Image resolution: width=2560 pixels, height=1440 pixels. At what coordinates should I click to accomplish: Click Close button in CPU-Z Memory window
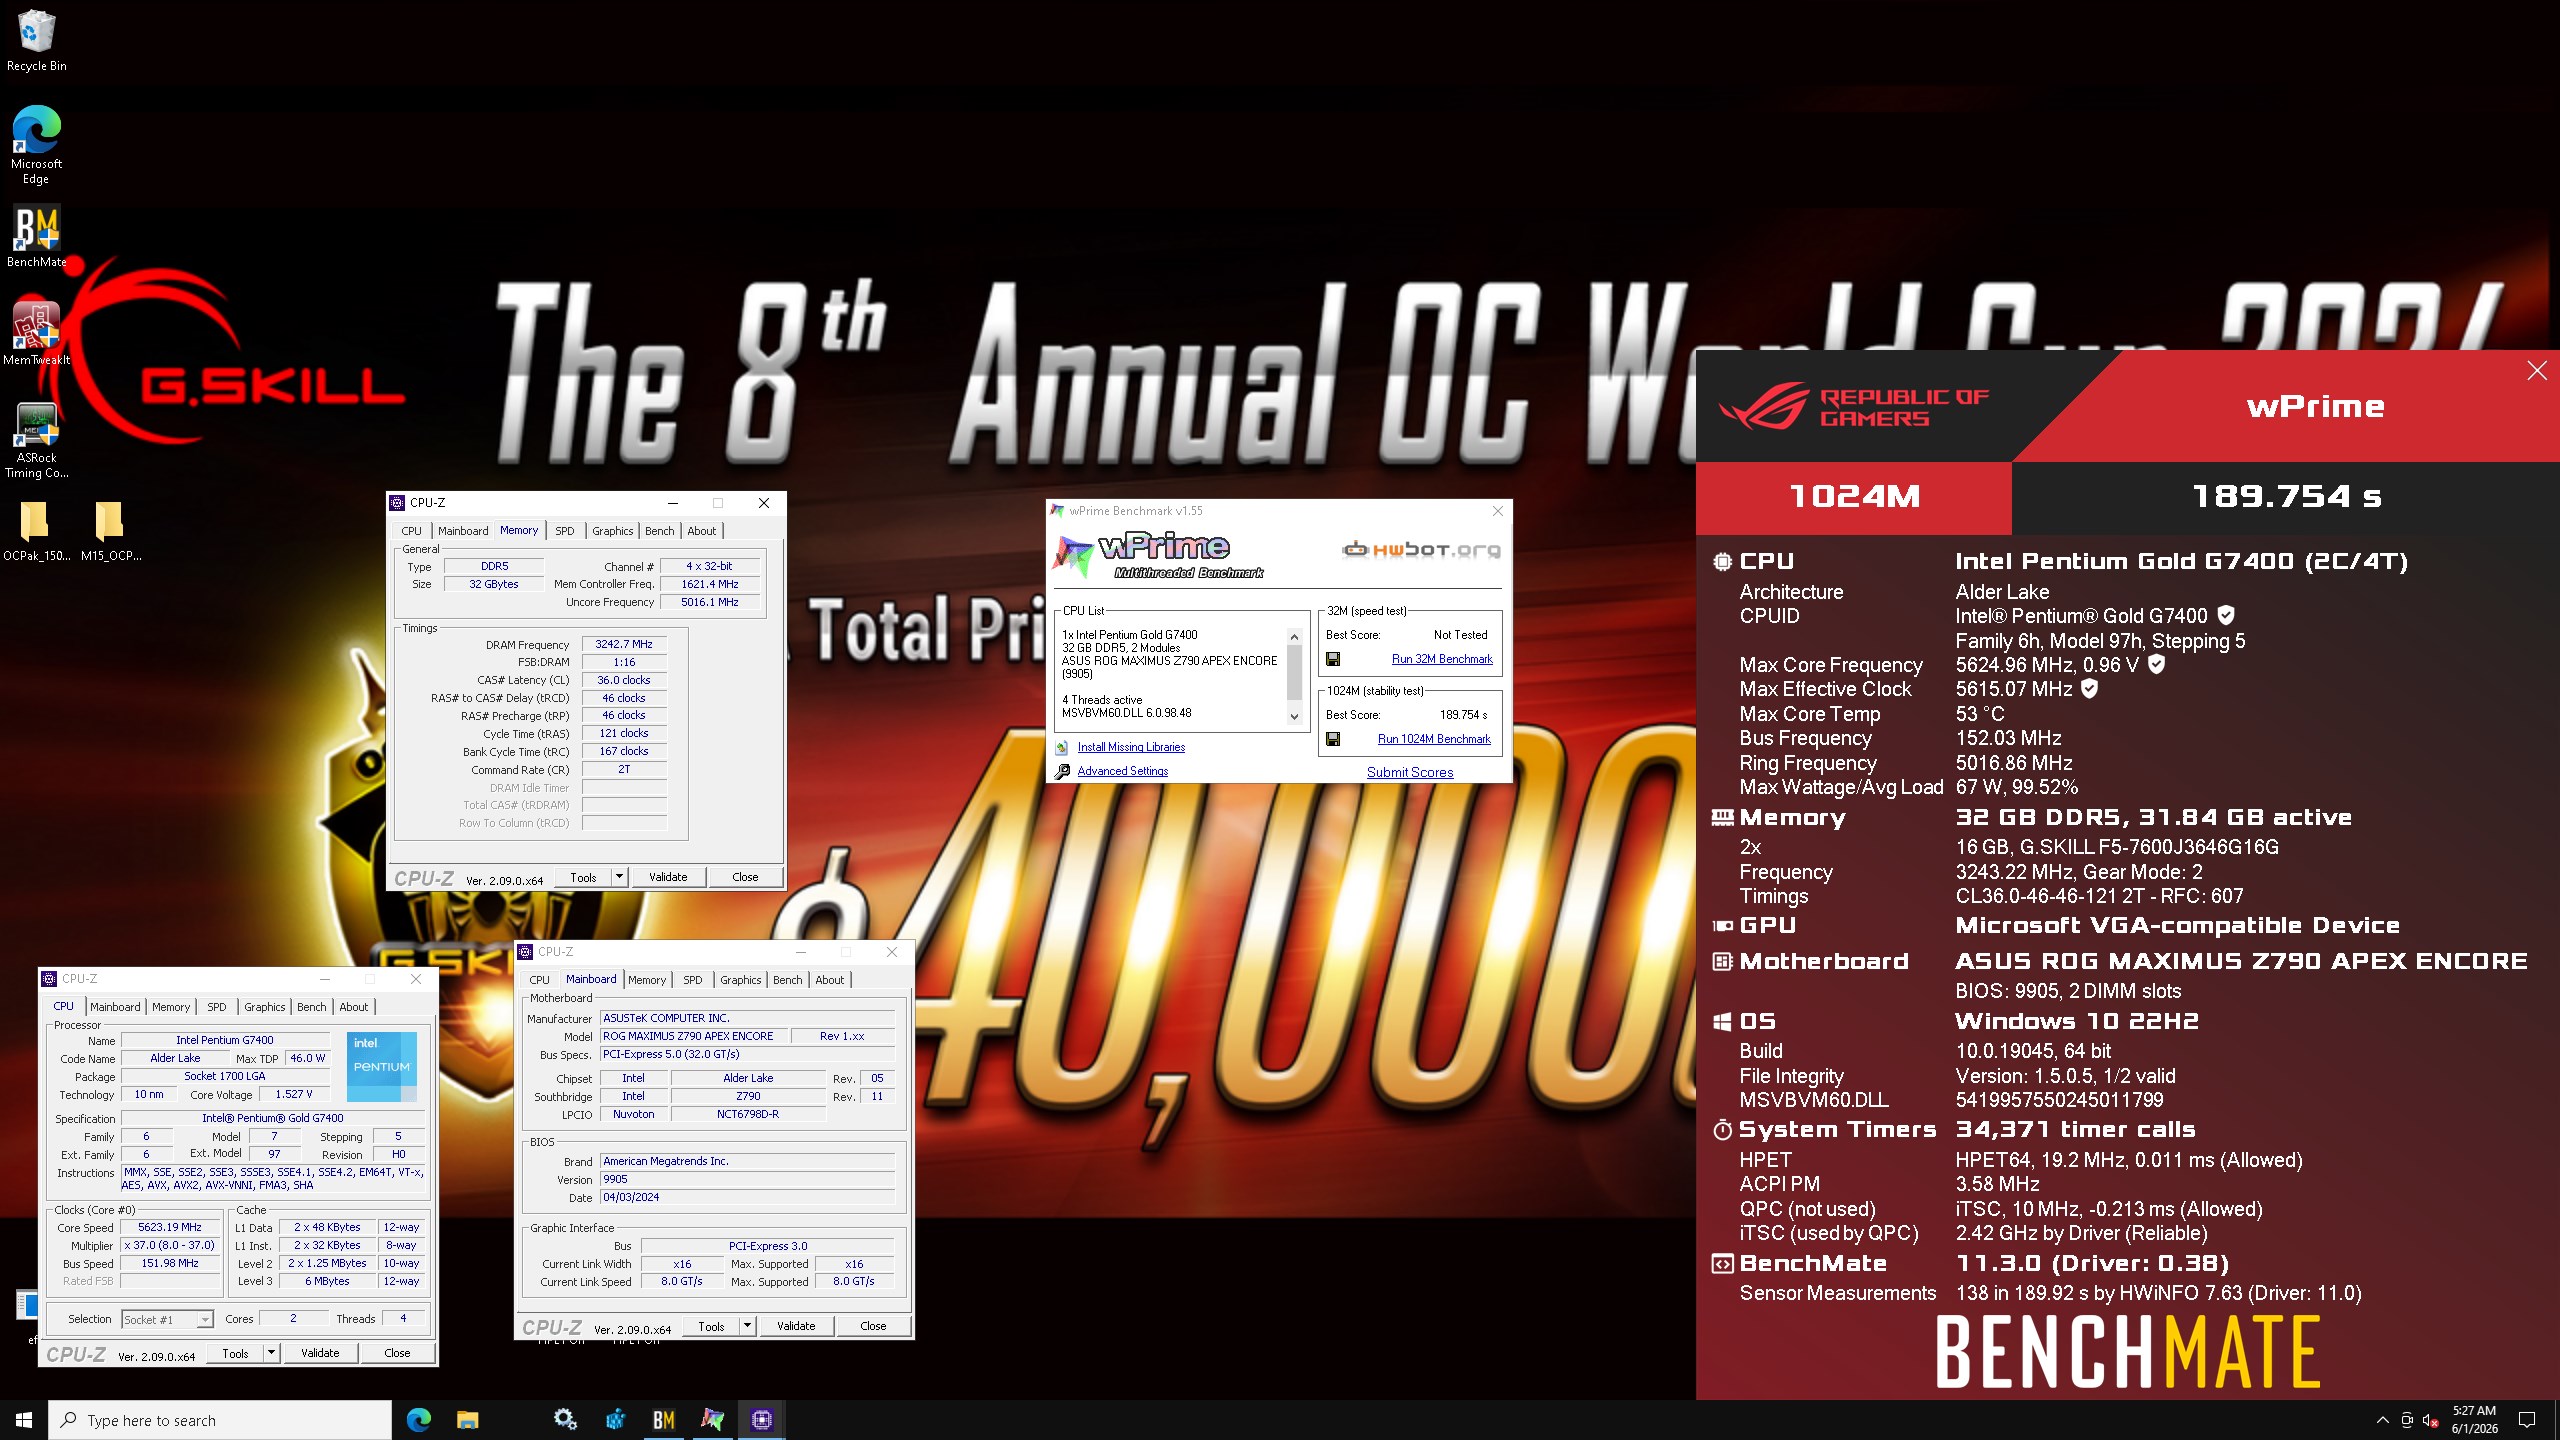[x=745, y=877]
